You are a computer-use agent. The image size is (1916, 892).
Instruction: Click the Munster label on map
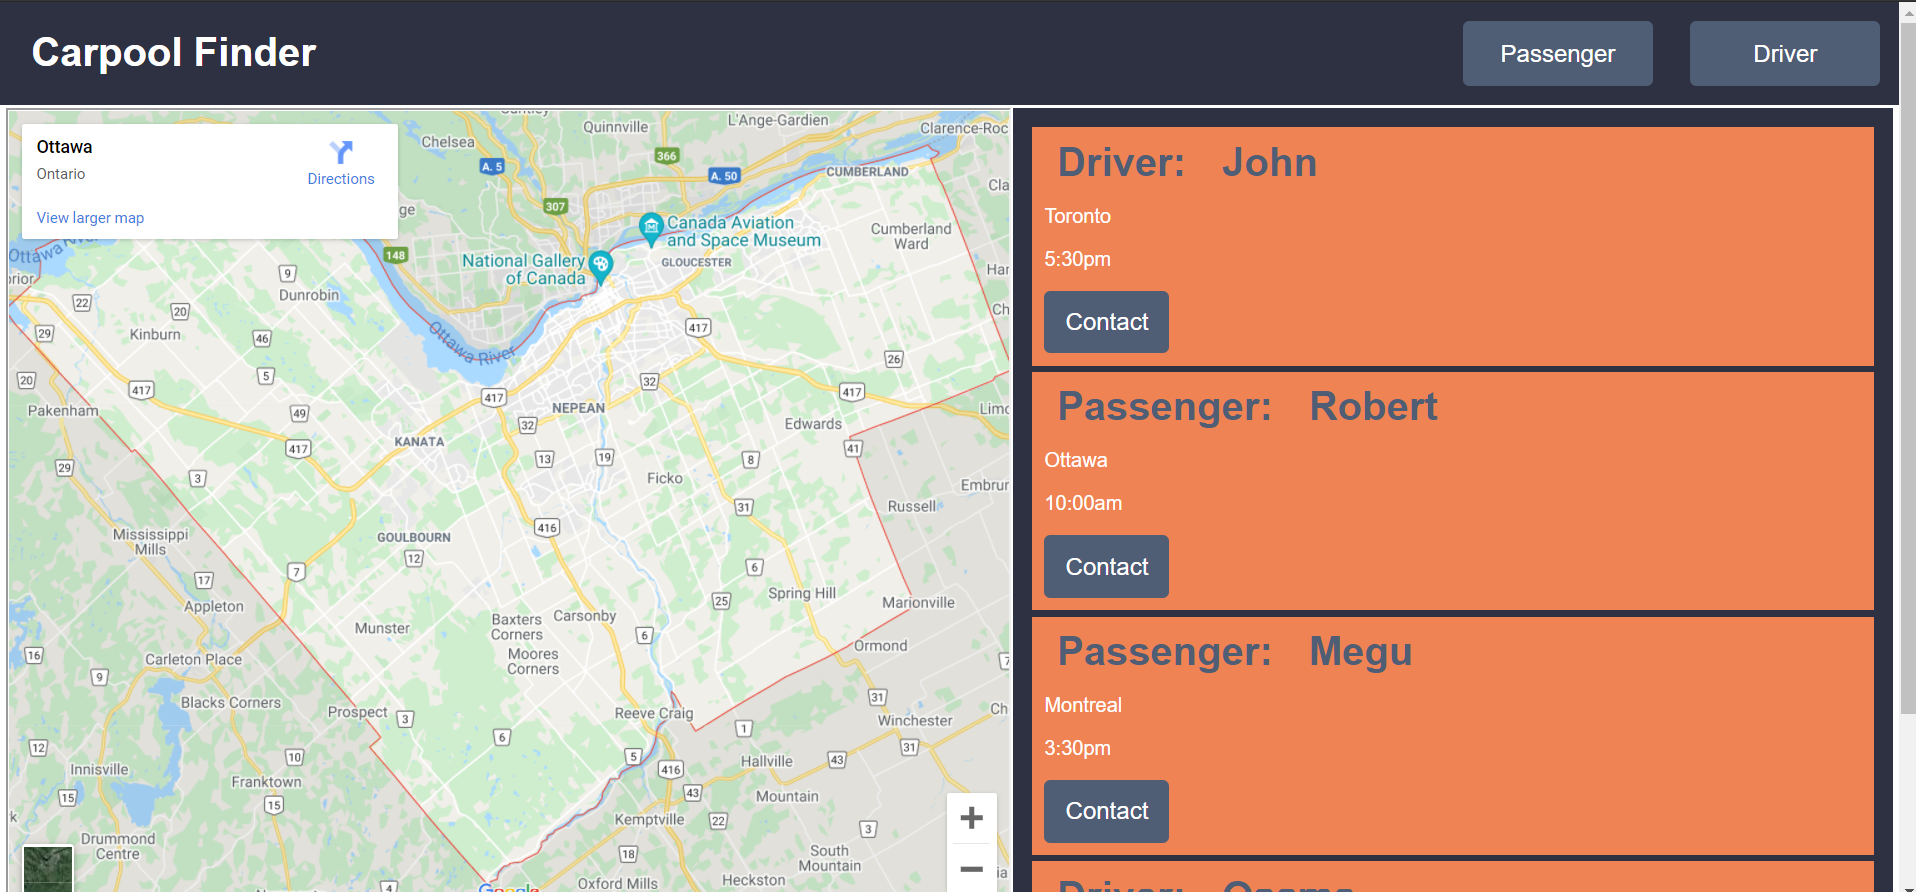point(382,628)
